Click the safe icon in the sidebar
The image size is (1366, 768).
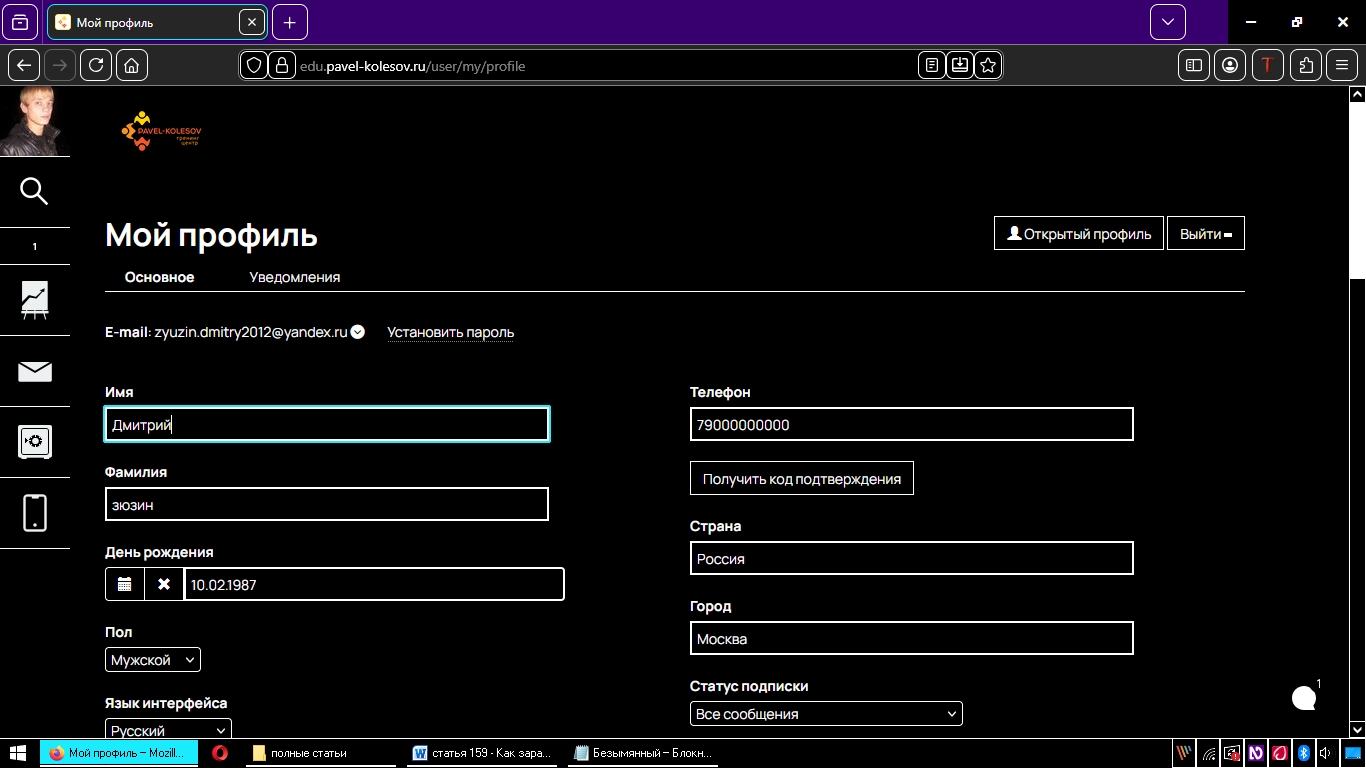[x=34, y=441]
